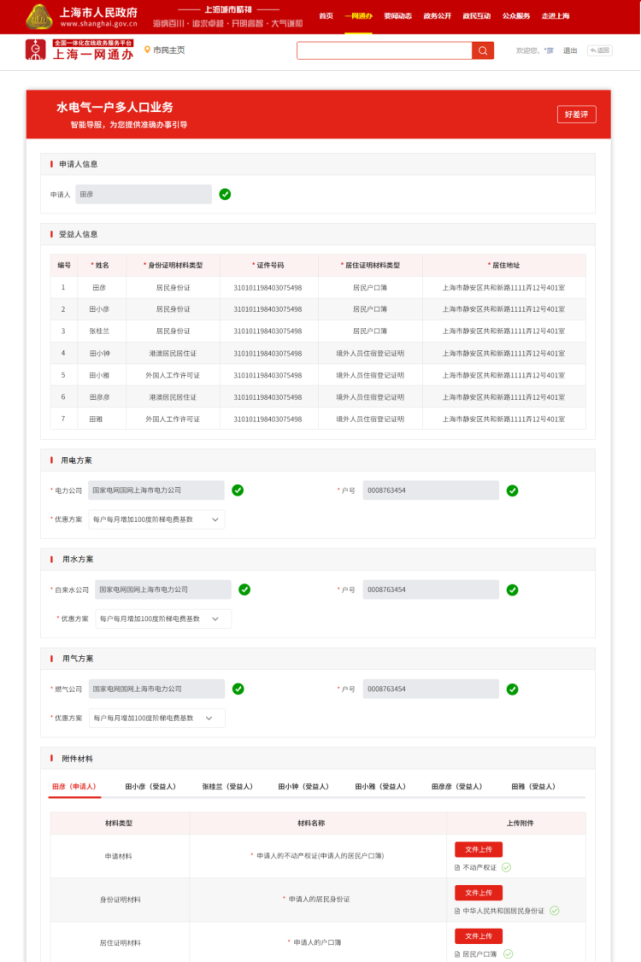Click green check beside gas 户号 field
The width and height of the screenshot is (641, 962).
click(x=512, y=689)
